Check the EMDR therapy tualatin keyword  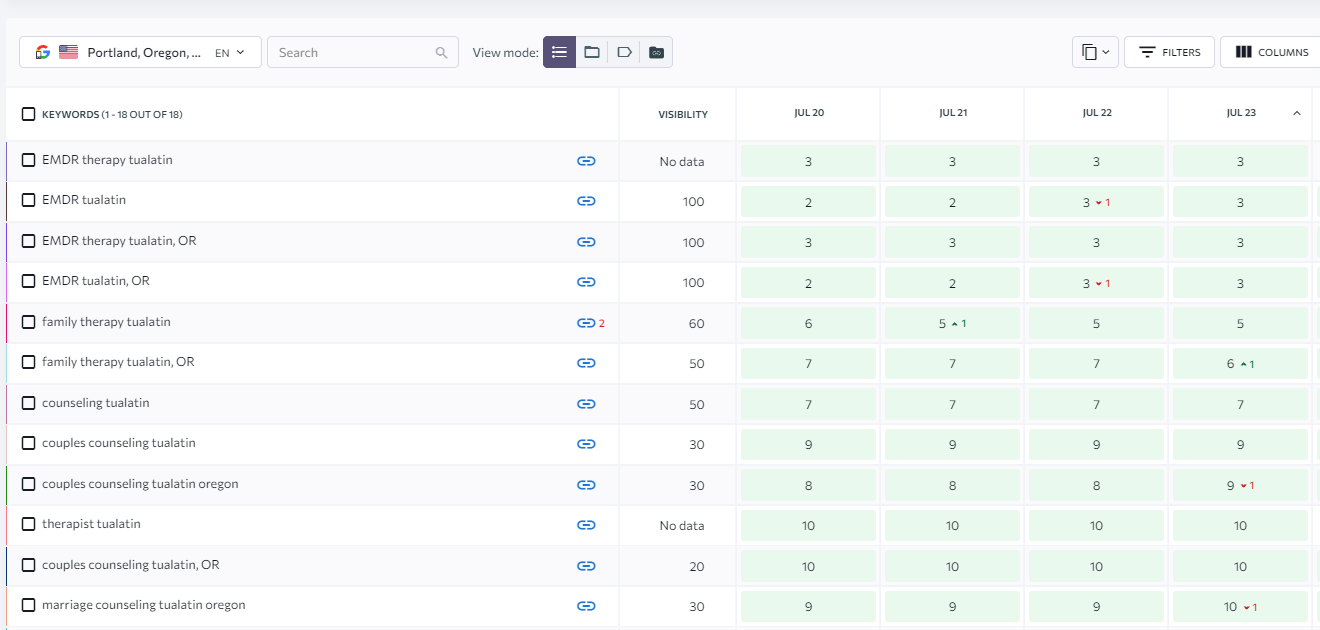coord(28,160)
